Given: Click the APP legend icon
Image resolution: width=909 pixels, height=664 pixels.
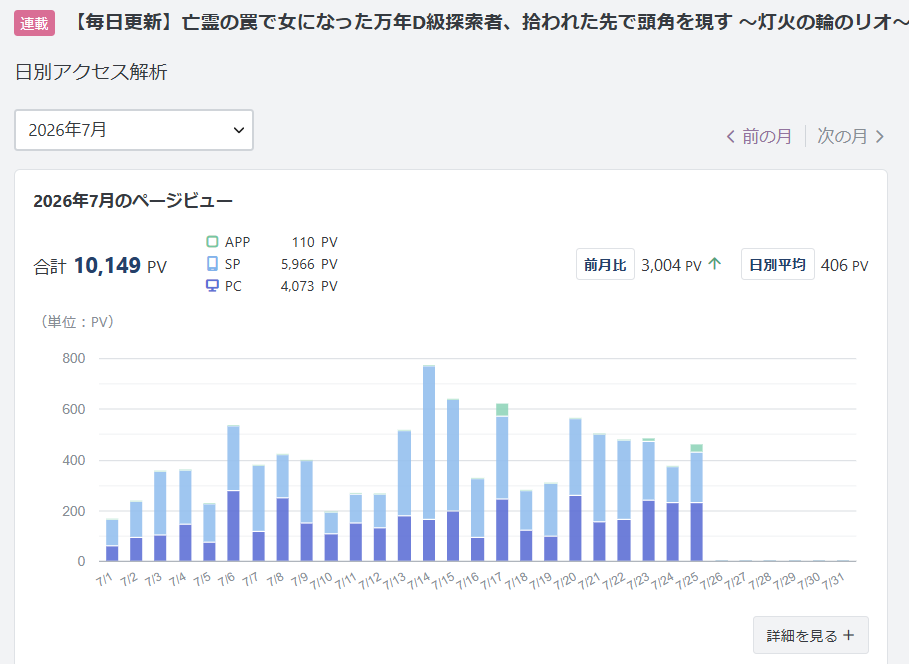Looking at the screenshot, I should 212,241.
